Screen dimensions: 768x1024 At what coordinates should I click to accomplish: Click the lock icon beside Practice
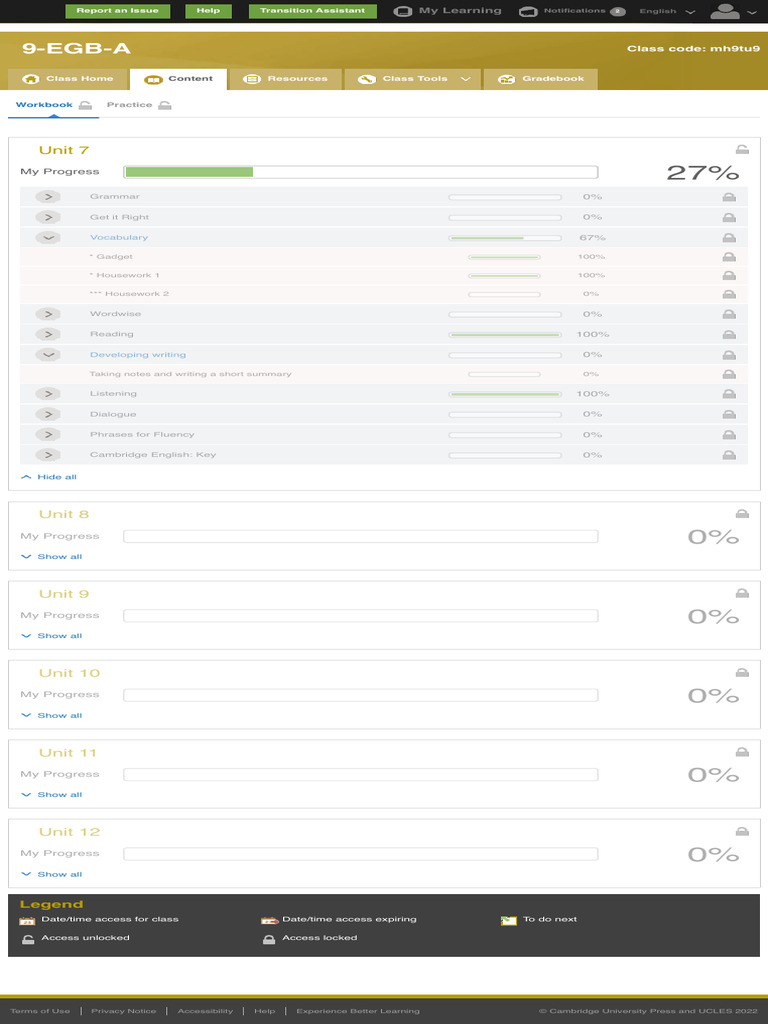point(165,105)
